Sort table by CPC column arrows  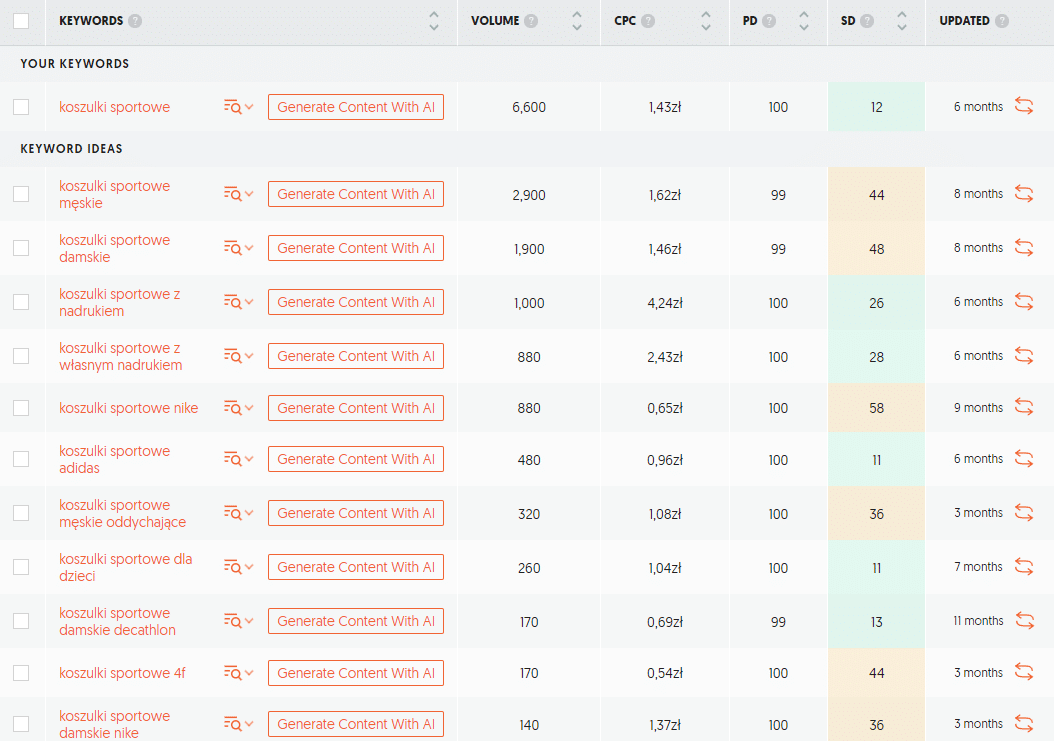pos(706,21)
